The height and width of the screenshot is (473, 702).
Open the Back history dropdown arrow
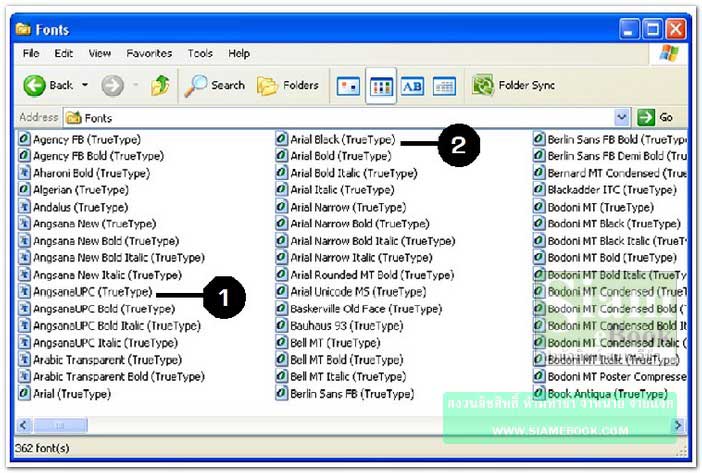click(85, 85)
